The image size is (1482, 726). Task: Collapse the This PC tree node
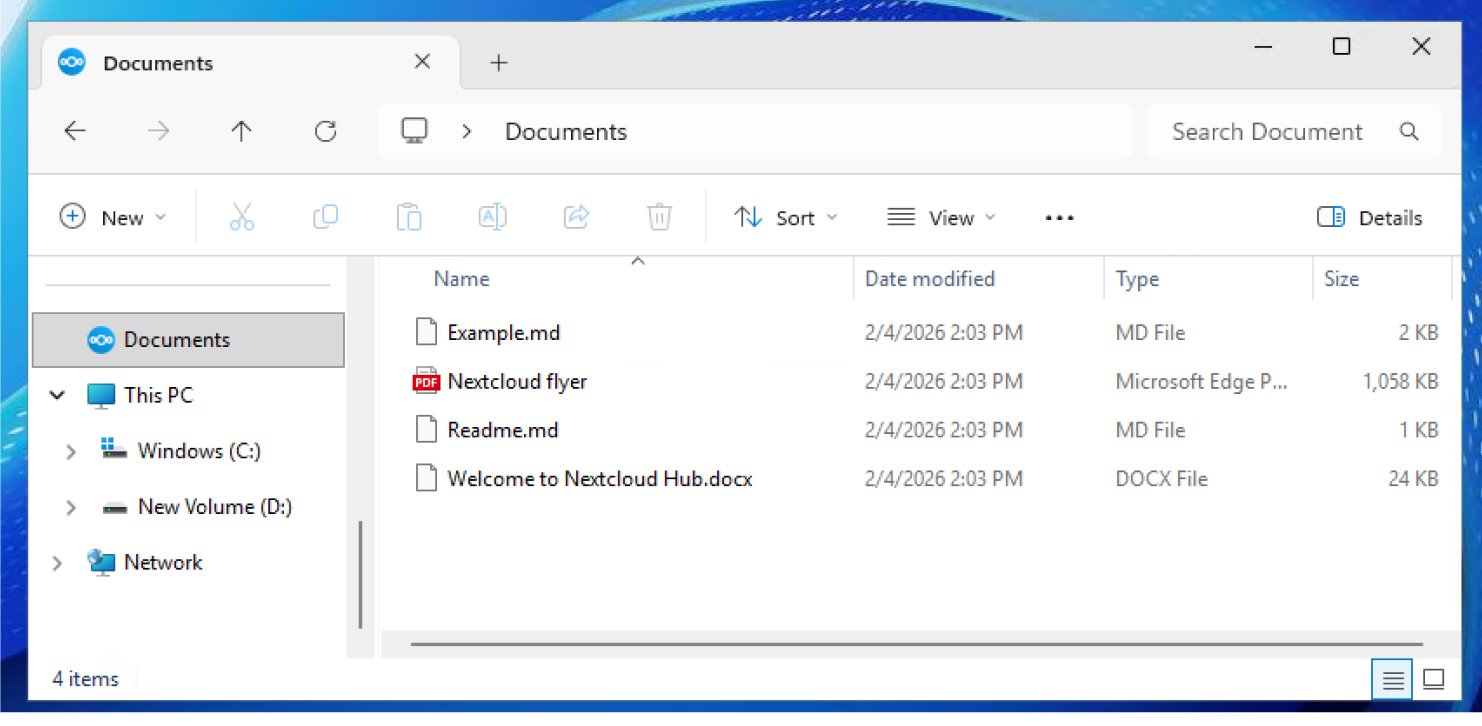58,396
